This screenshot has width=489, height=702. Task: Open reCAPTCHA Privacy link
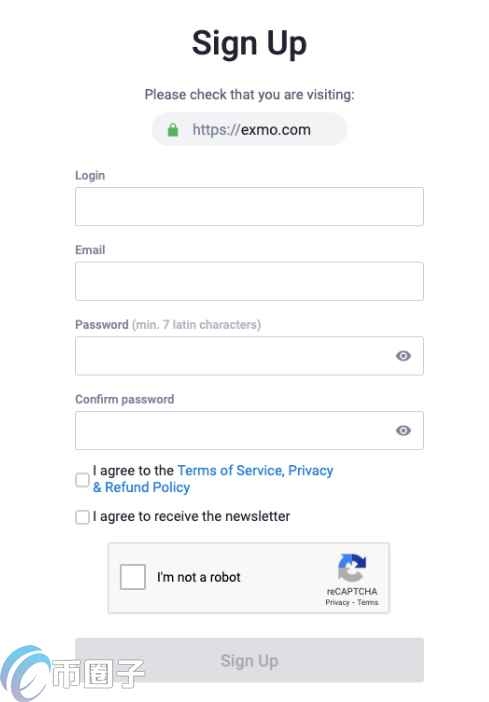pos(337,603)
